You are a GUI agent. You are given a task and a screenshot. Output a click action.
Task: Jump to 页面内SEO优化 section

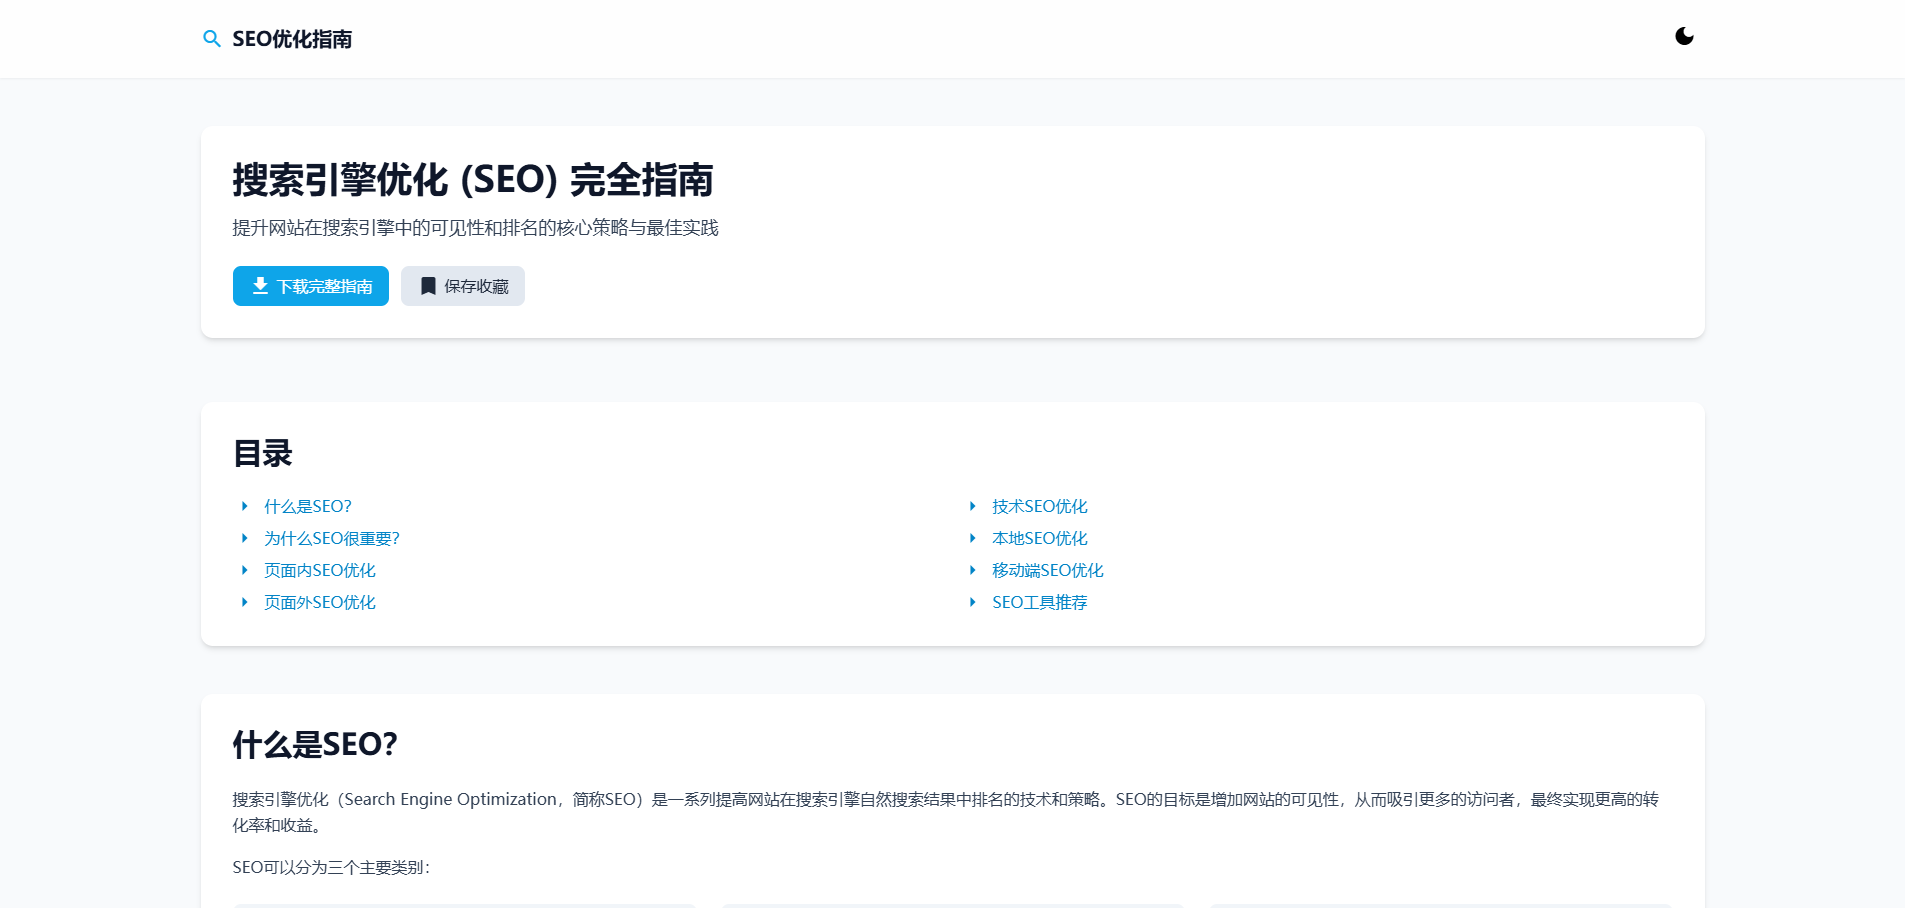pyautogui.click(x=319, y=571)
